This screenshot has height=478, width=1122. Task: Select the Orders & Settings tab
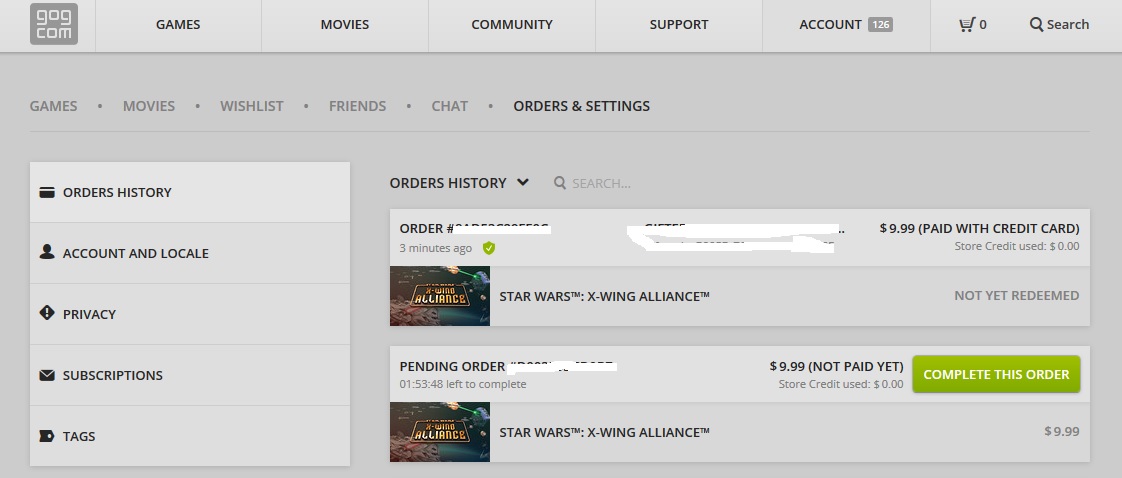(x=582, y=106)
